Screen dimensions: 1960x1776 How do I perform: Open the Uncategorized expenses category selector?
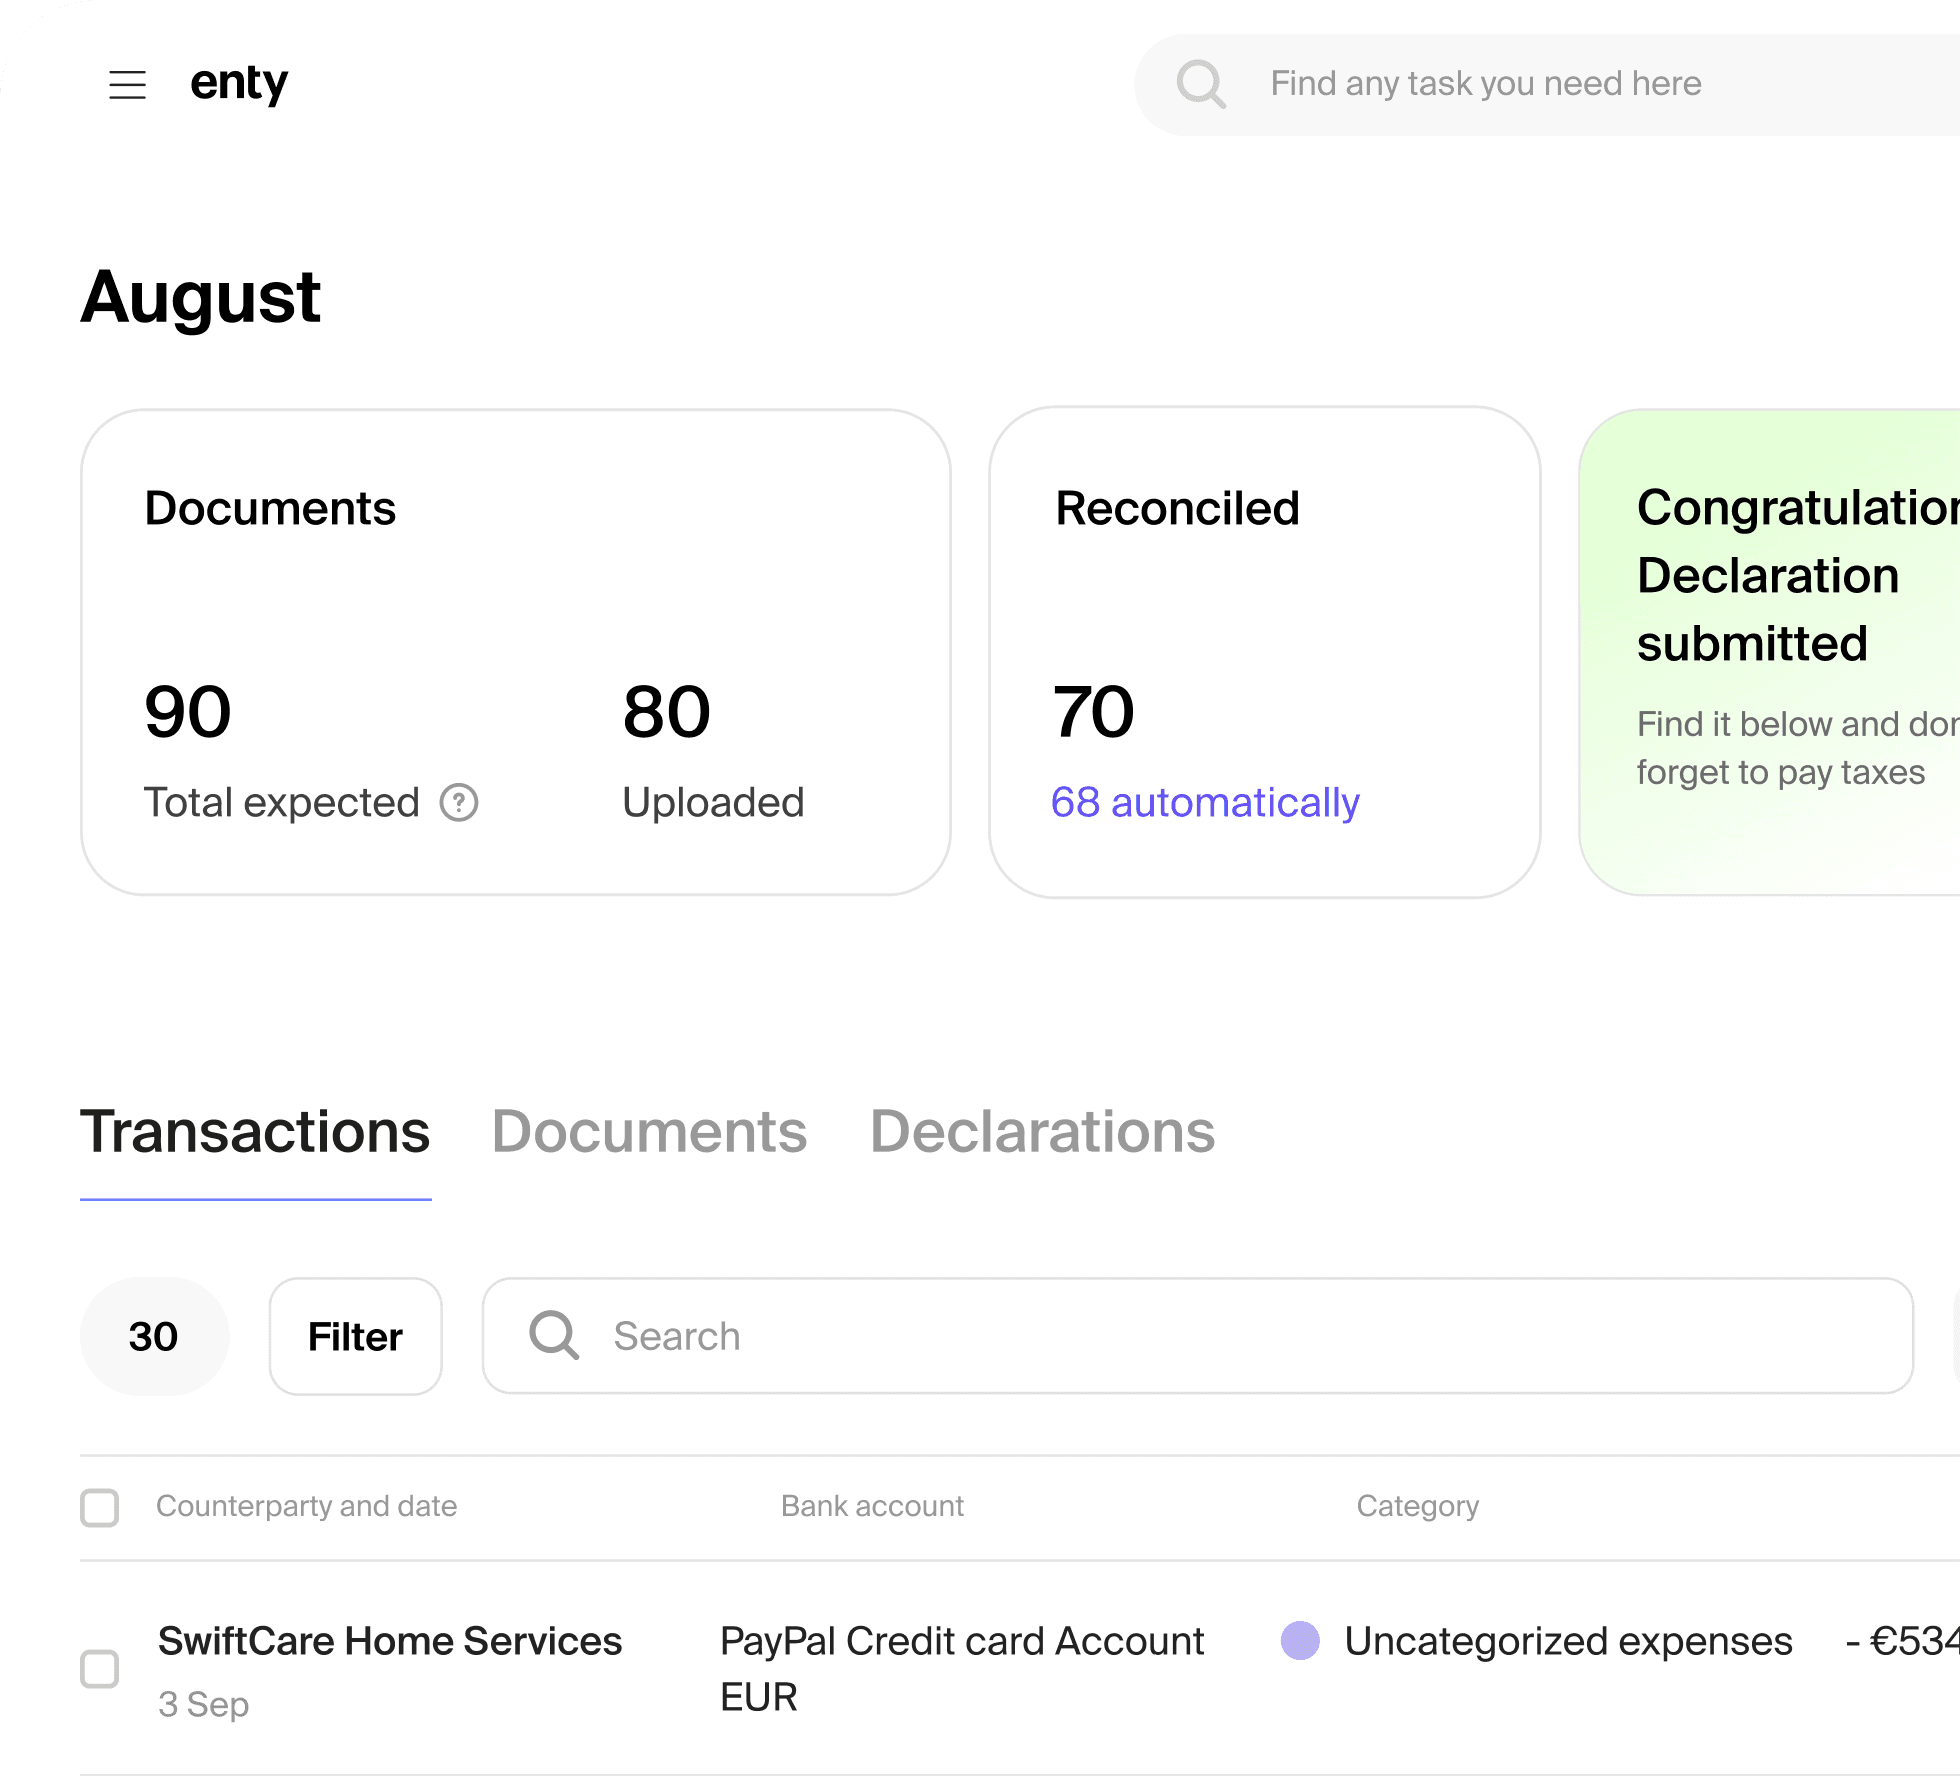1567,1641
